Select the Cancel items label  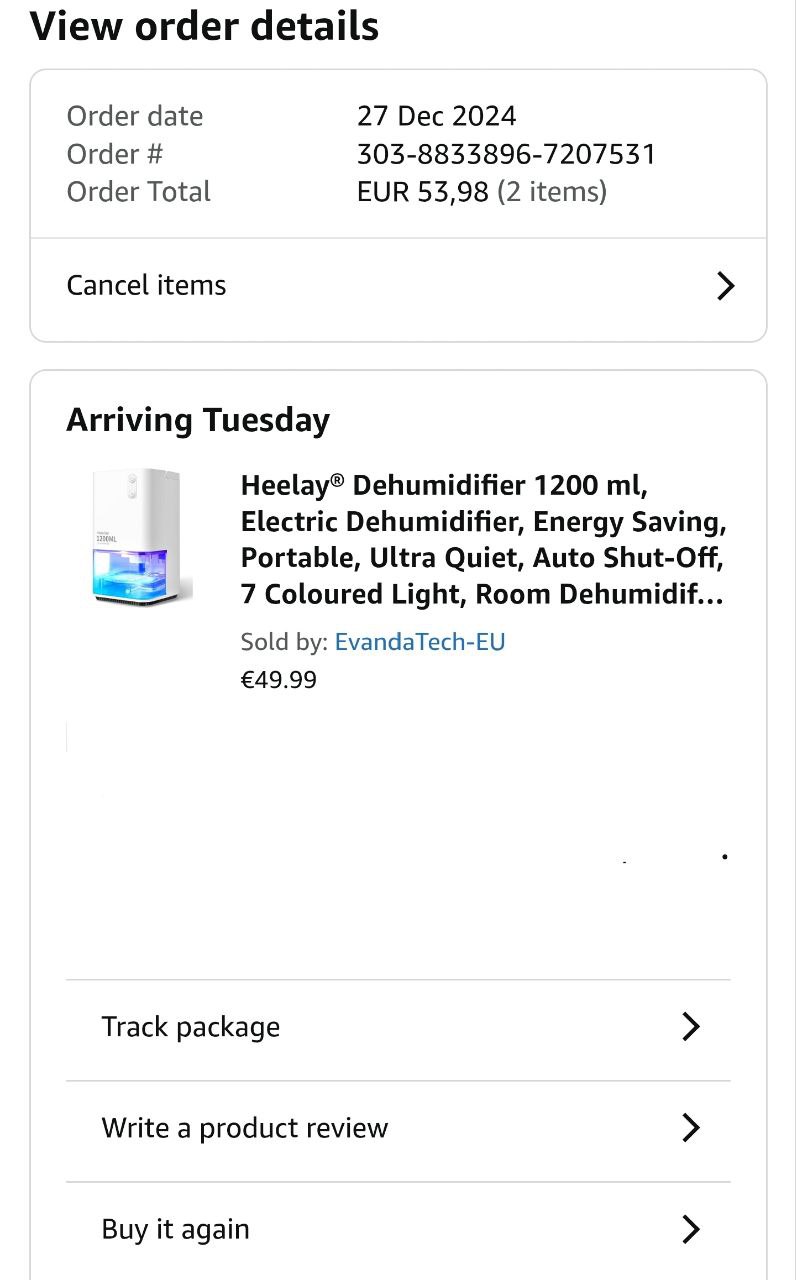147,286
